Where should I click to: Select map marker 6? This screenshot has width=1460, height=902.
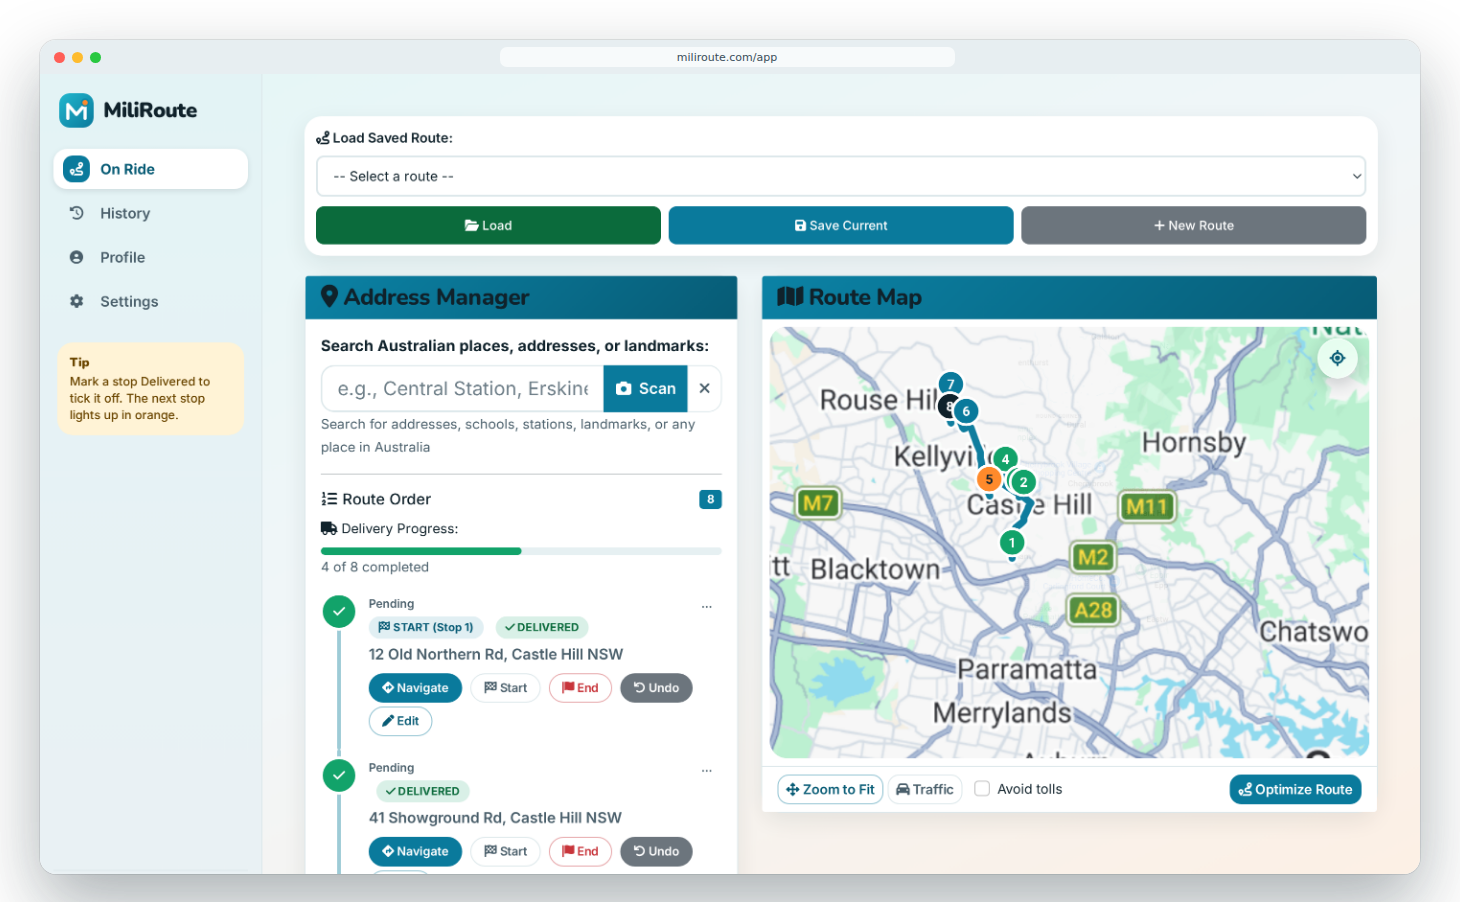(x=966, y=411)
